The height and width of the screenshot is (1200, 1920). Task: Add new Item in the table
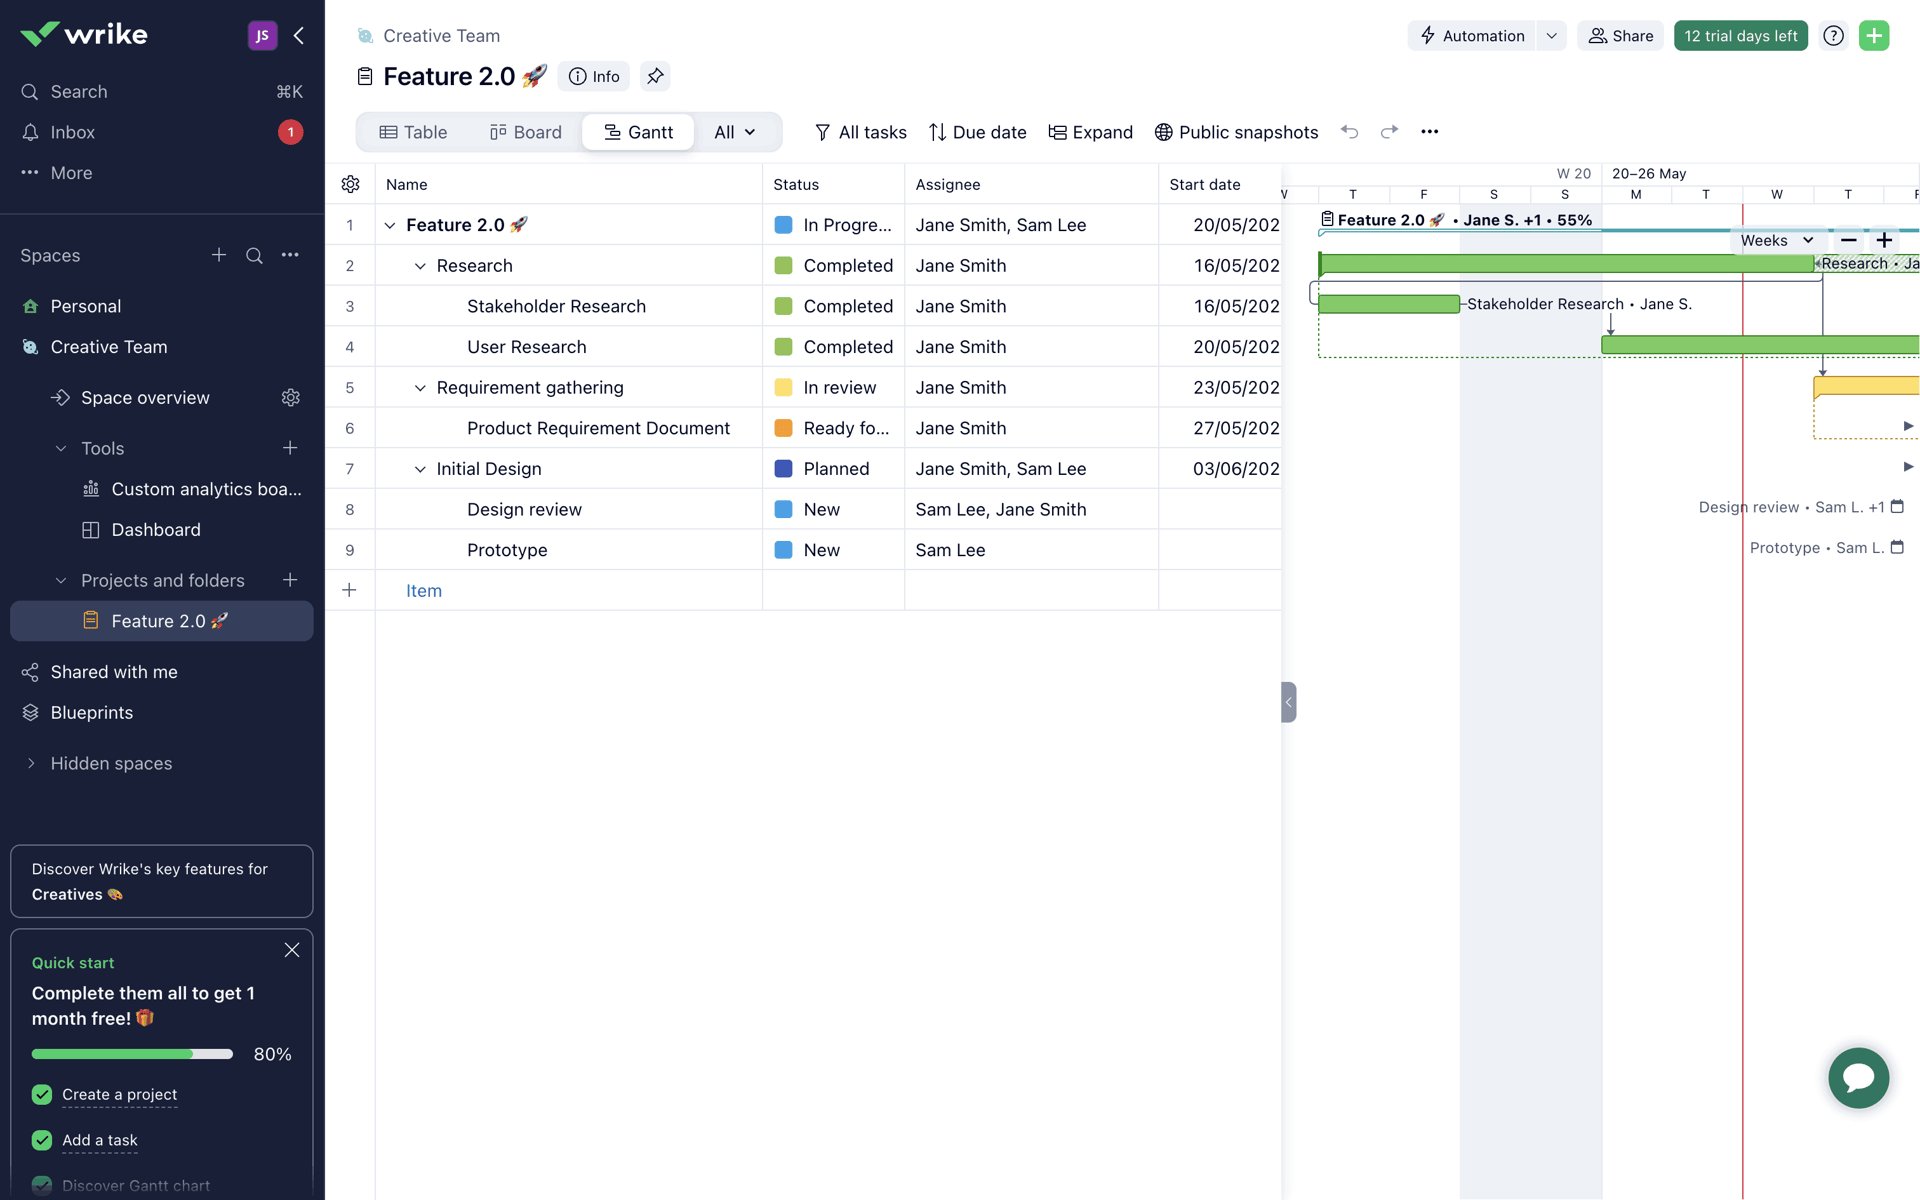[x=424, y=591]
